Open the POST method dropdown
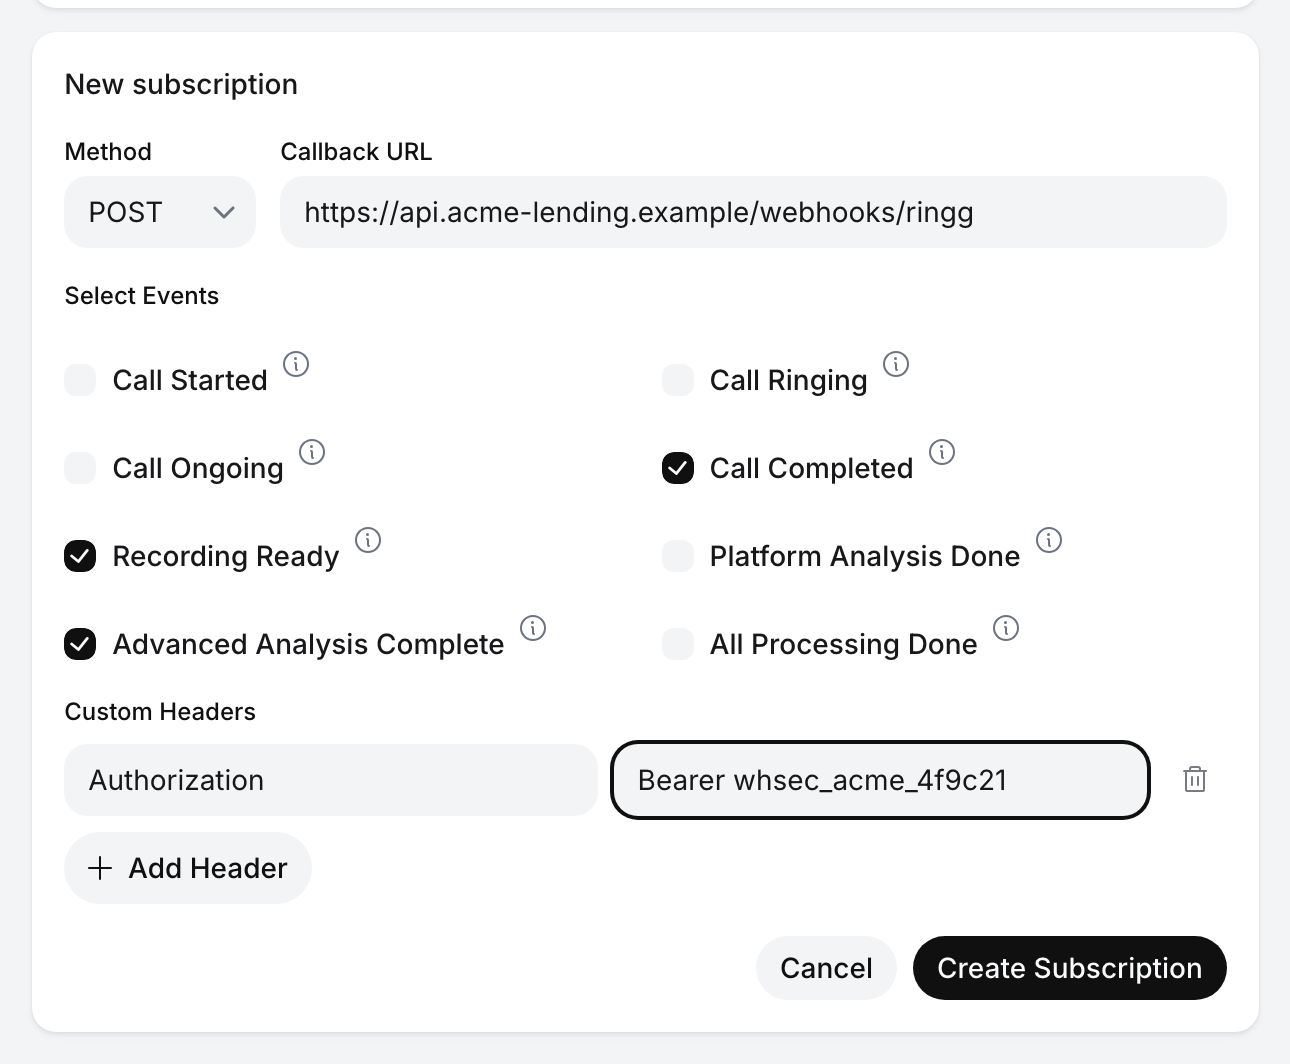This screenshot has height=1064, width=1290. pyautogui.click(x=160, y=212)
